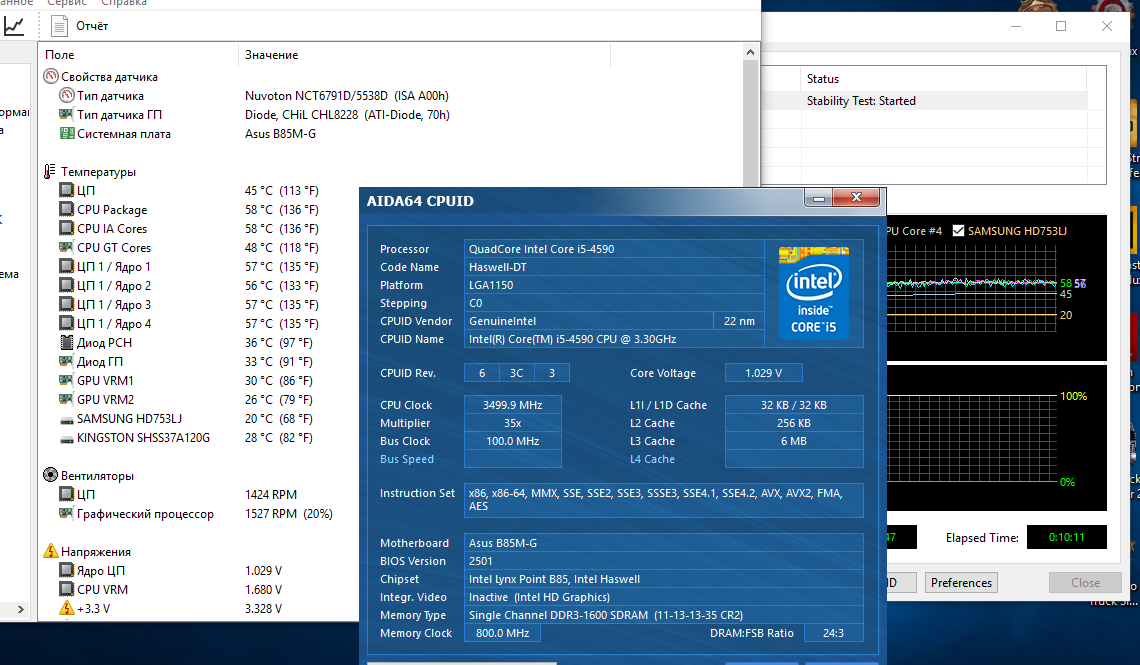The image size is (1140, 665).
Task: Click the CPU GT Cores row icon
Action: 66,247
